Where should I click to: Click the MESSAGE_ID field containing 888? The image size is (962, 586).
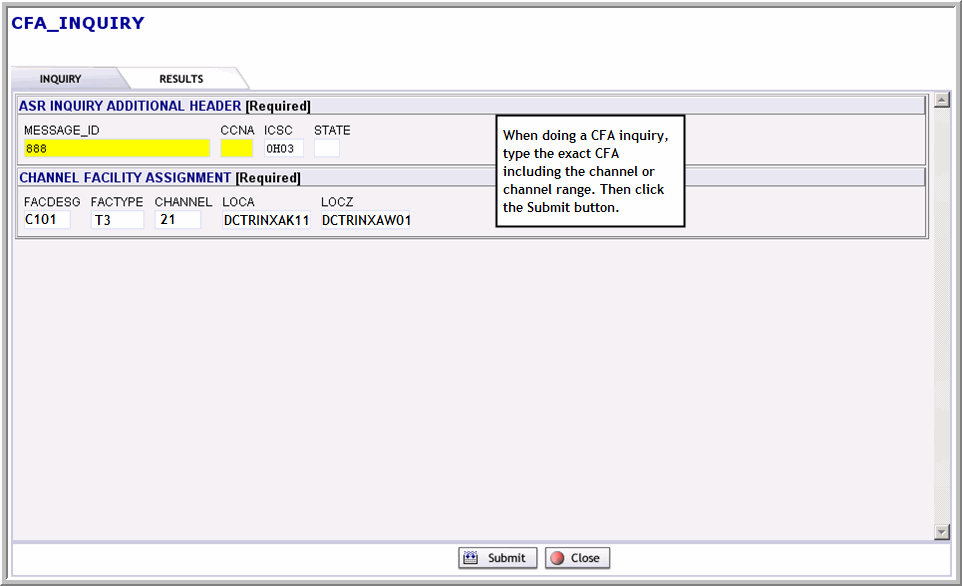pyautogui.click(x=116, y=148)
